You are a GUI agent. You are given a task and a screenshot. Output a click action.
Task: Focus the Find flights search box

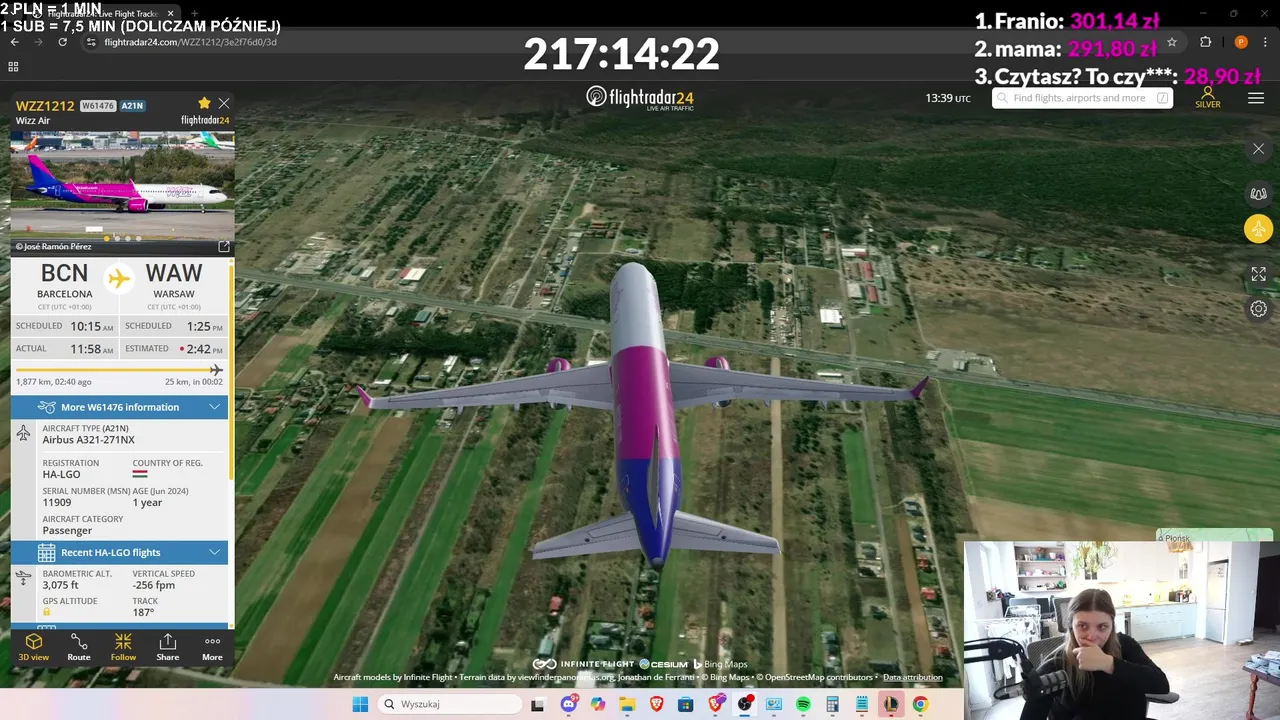click(x=1082, y=98)
